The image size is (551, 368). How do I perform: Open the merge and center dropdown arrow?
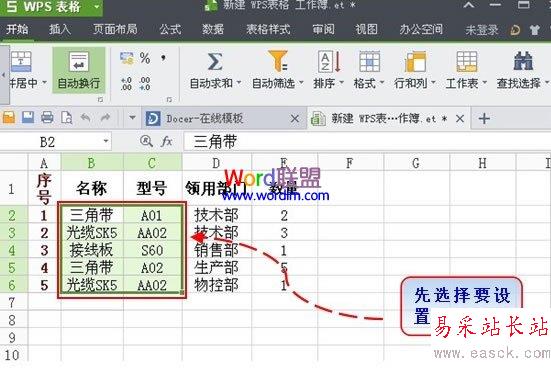click(44, 83)
